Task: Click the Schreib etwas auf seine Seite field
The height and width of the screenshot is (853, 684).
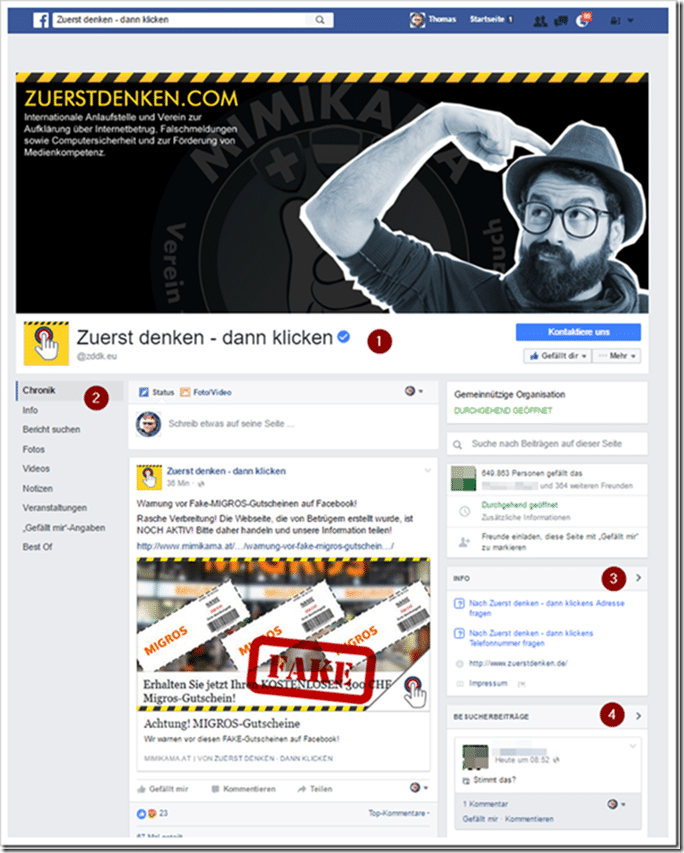Action: coord(231,424)
